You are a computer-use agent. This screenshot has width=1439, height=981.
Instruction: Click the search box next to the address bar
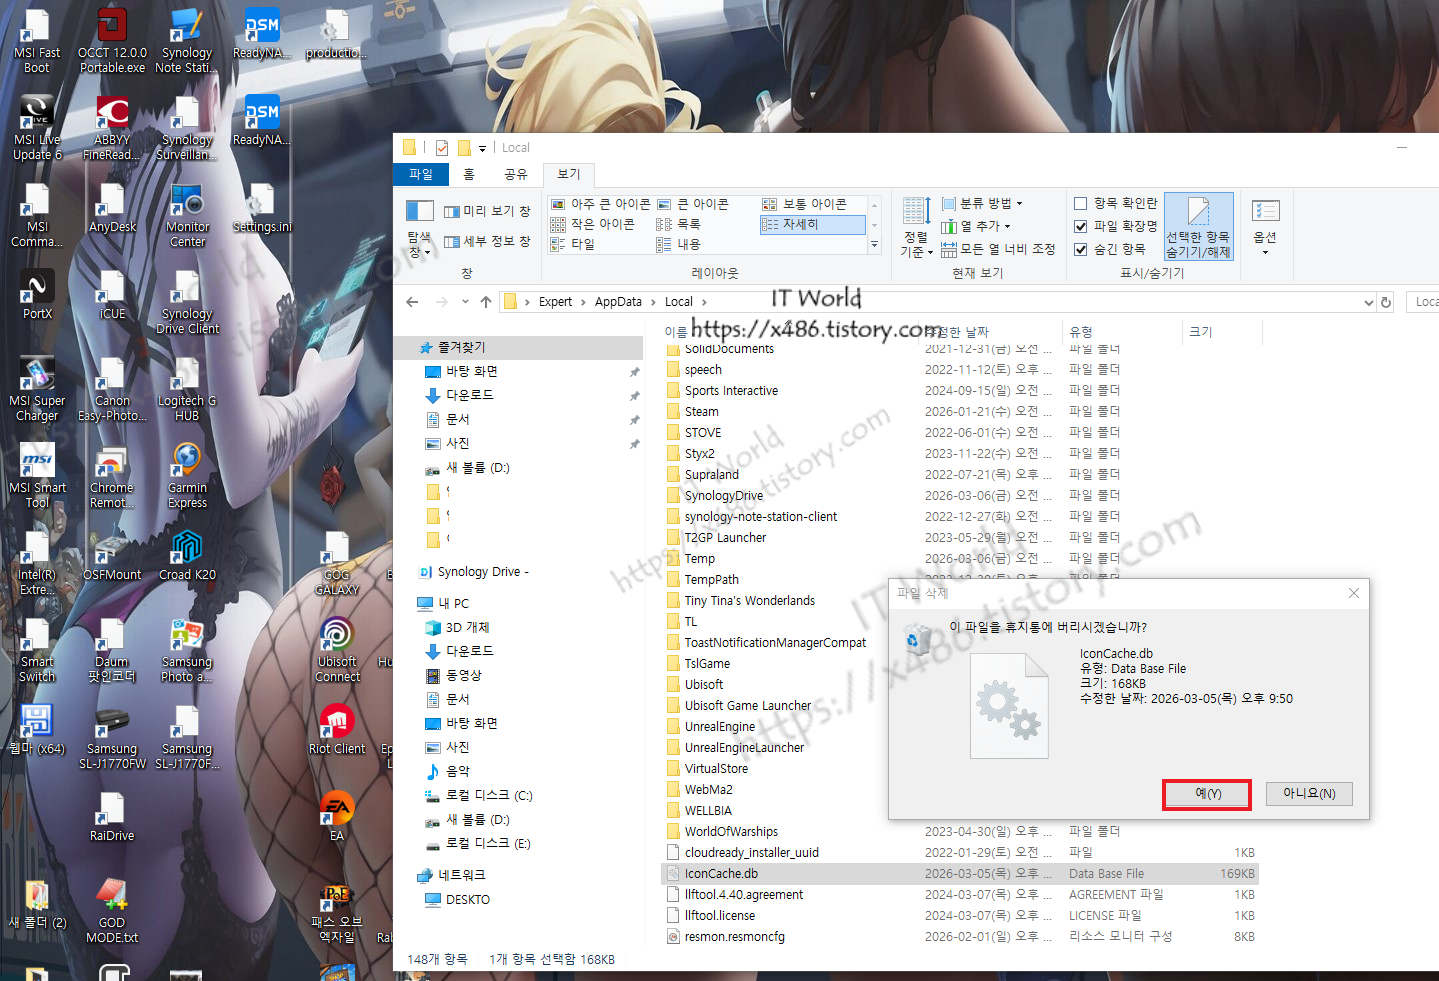coord(1422,302)
